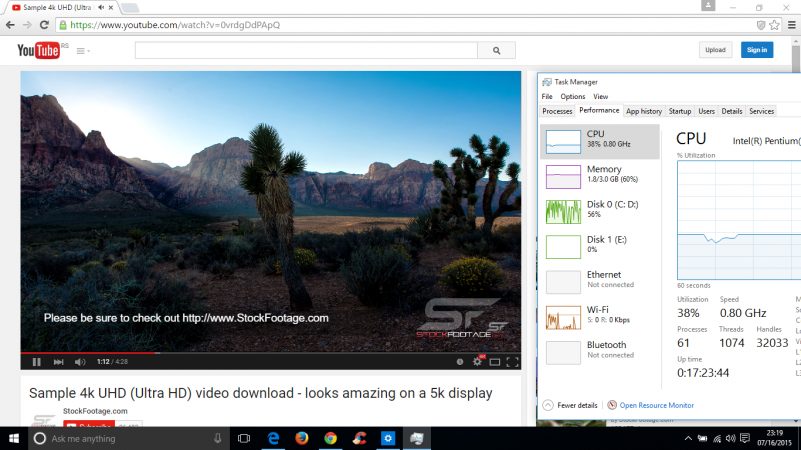Switch to Users tab
Viewport: 801px width, 450px height.
point(706,111)
